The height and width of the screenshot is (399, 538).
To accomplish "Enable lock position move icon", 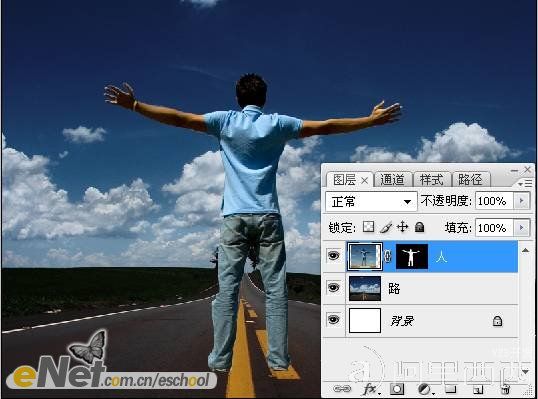I will coord(402,227).
